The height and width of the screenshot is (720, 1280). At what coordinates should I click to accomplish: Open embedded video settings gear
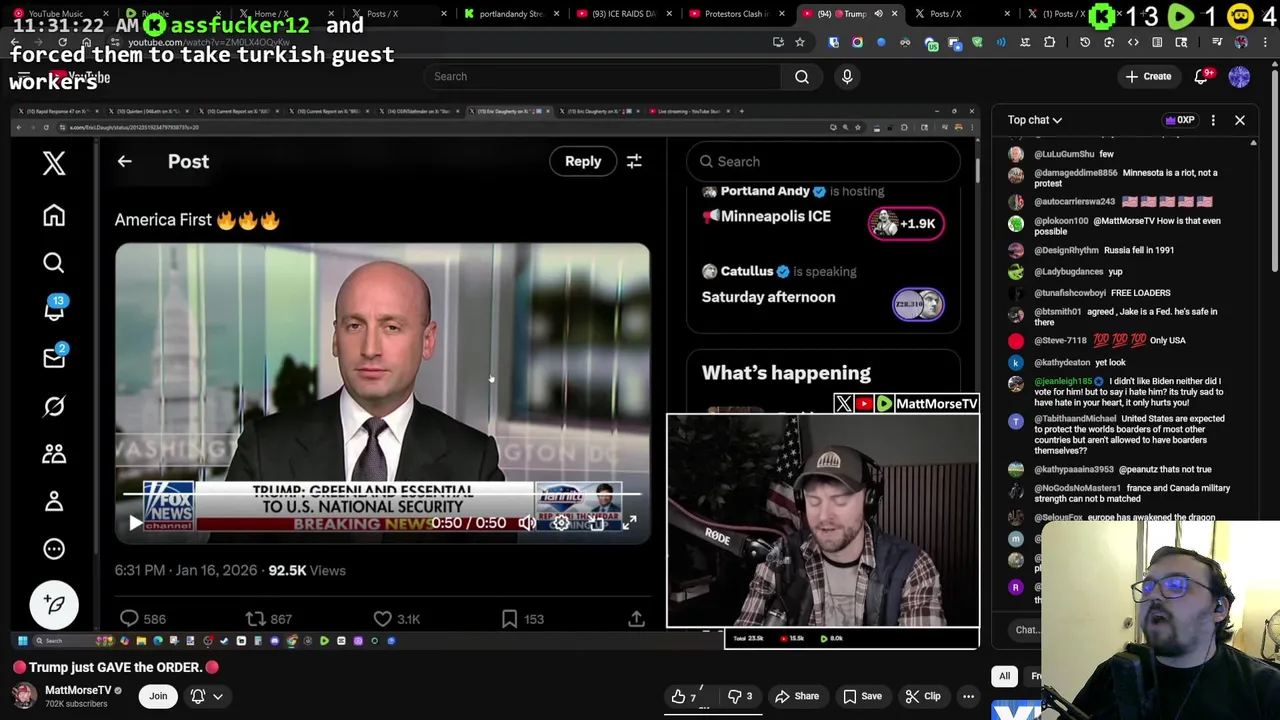pyautogui.click(x=561, y=523)
